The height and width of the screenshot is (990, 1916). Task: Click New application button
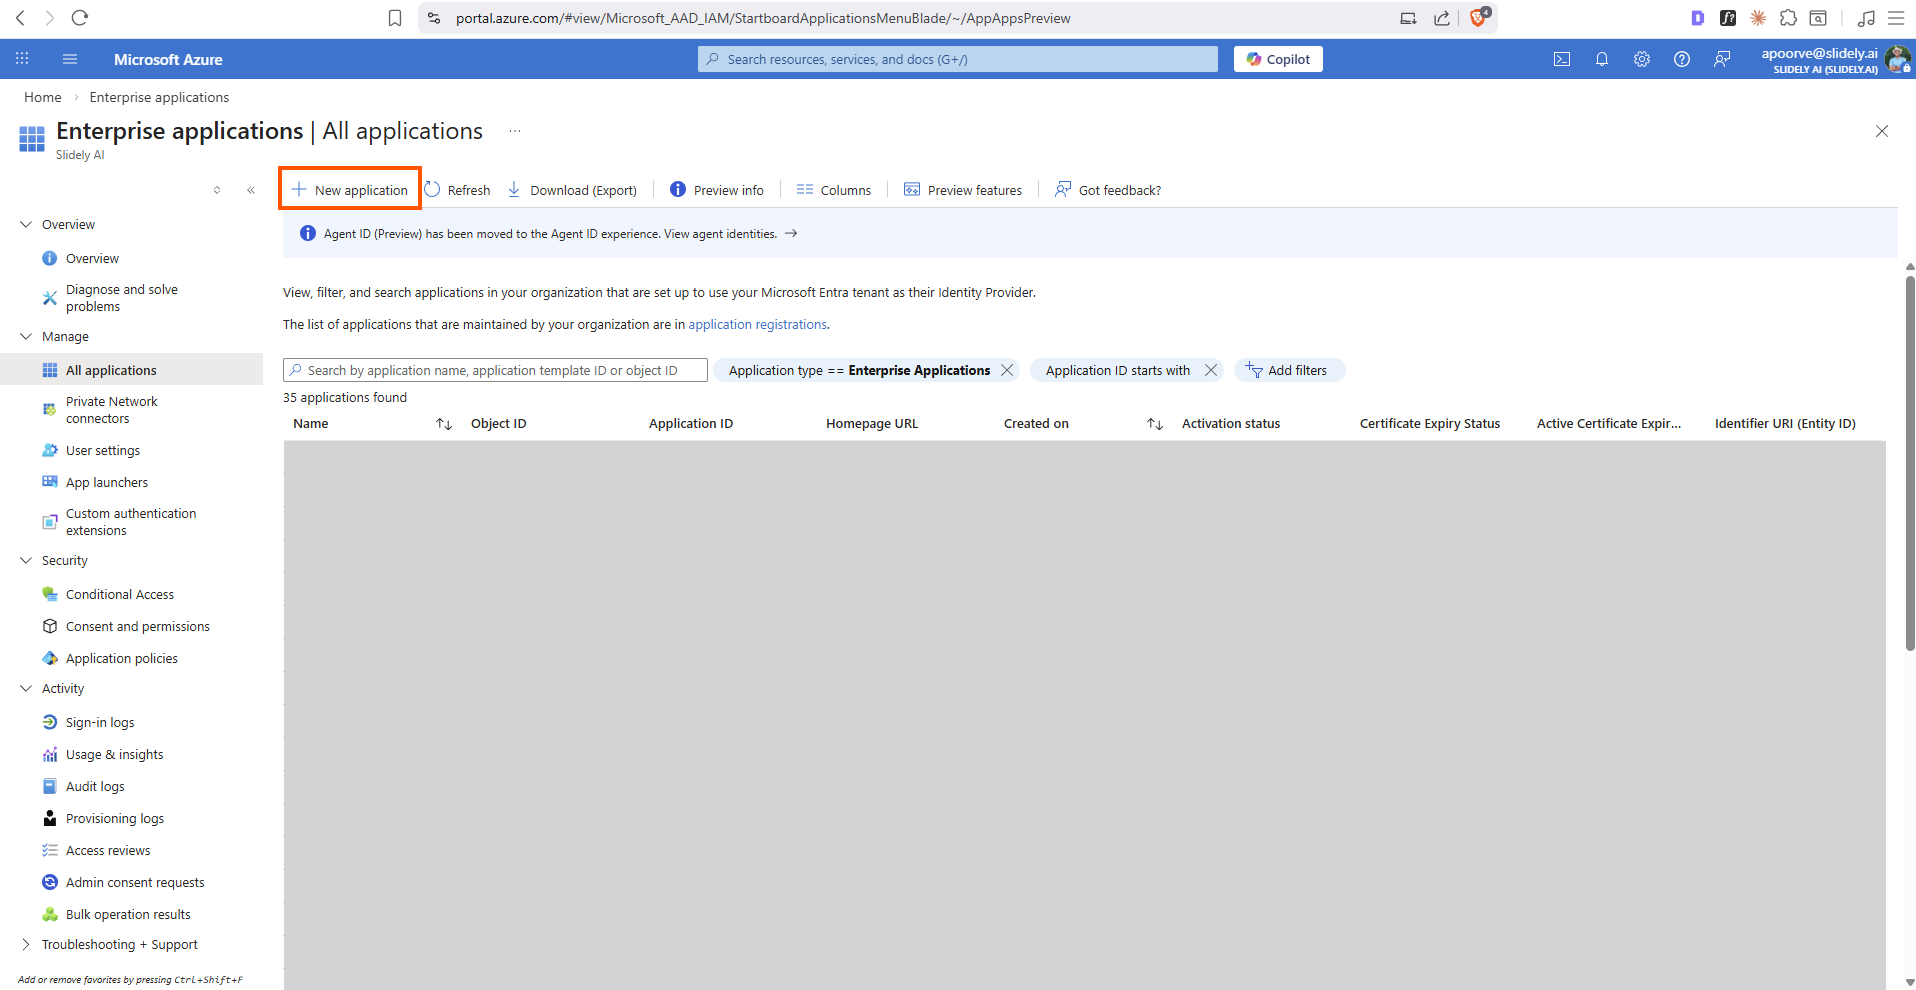tap(350, 190)
